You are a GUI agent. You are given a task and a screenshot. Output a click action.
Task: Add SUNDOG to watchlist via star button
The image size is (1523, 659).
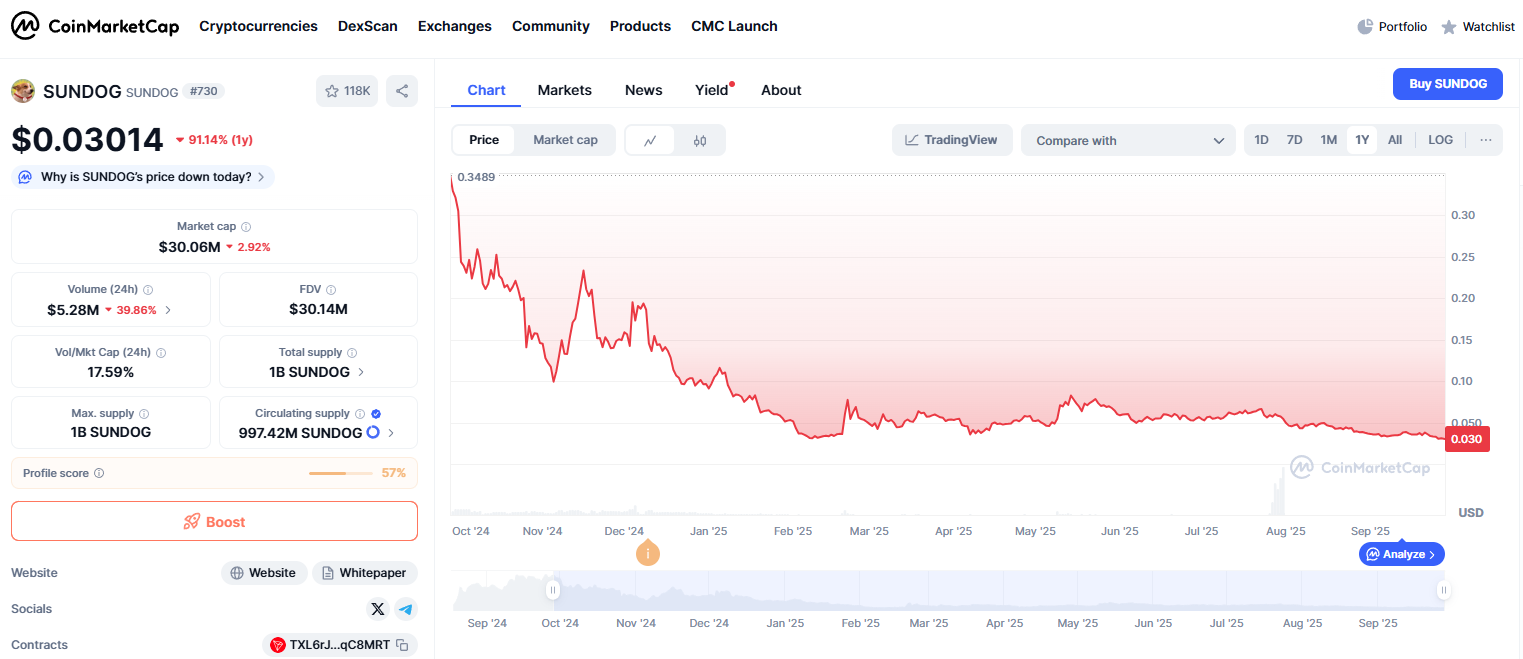click(347, 91)
